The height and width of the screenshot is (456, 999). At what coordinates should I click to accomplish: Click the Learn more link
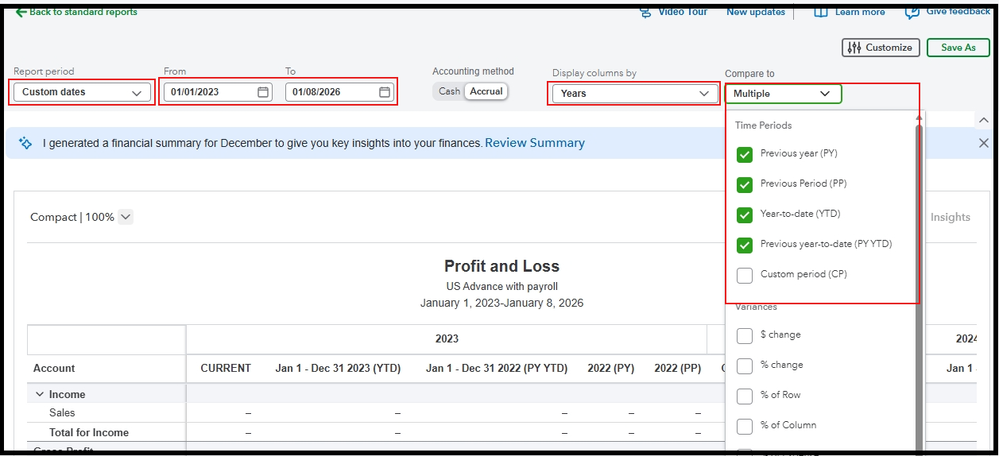[859, 12]
